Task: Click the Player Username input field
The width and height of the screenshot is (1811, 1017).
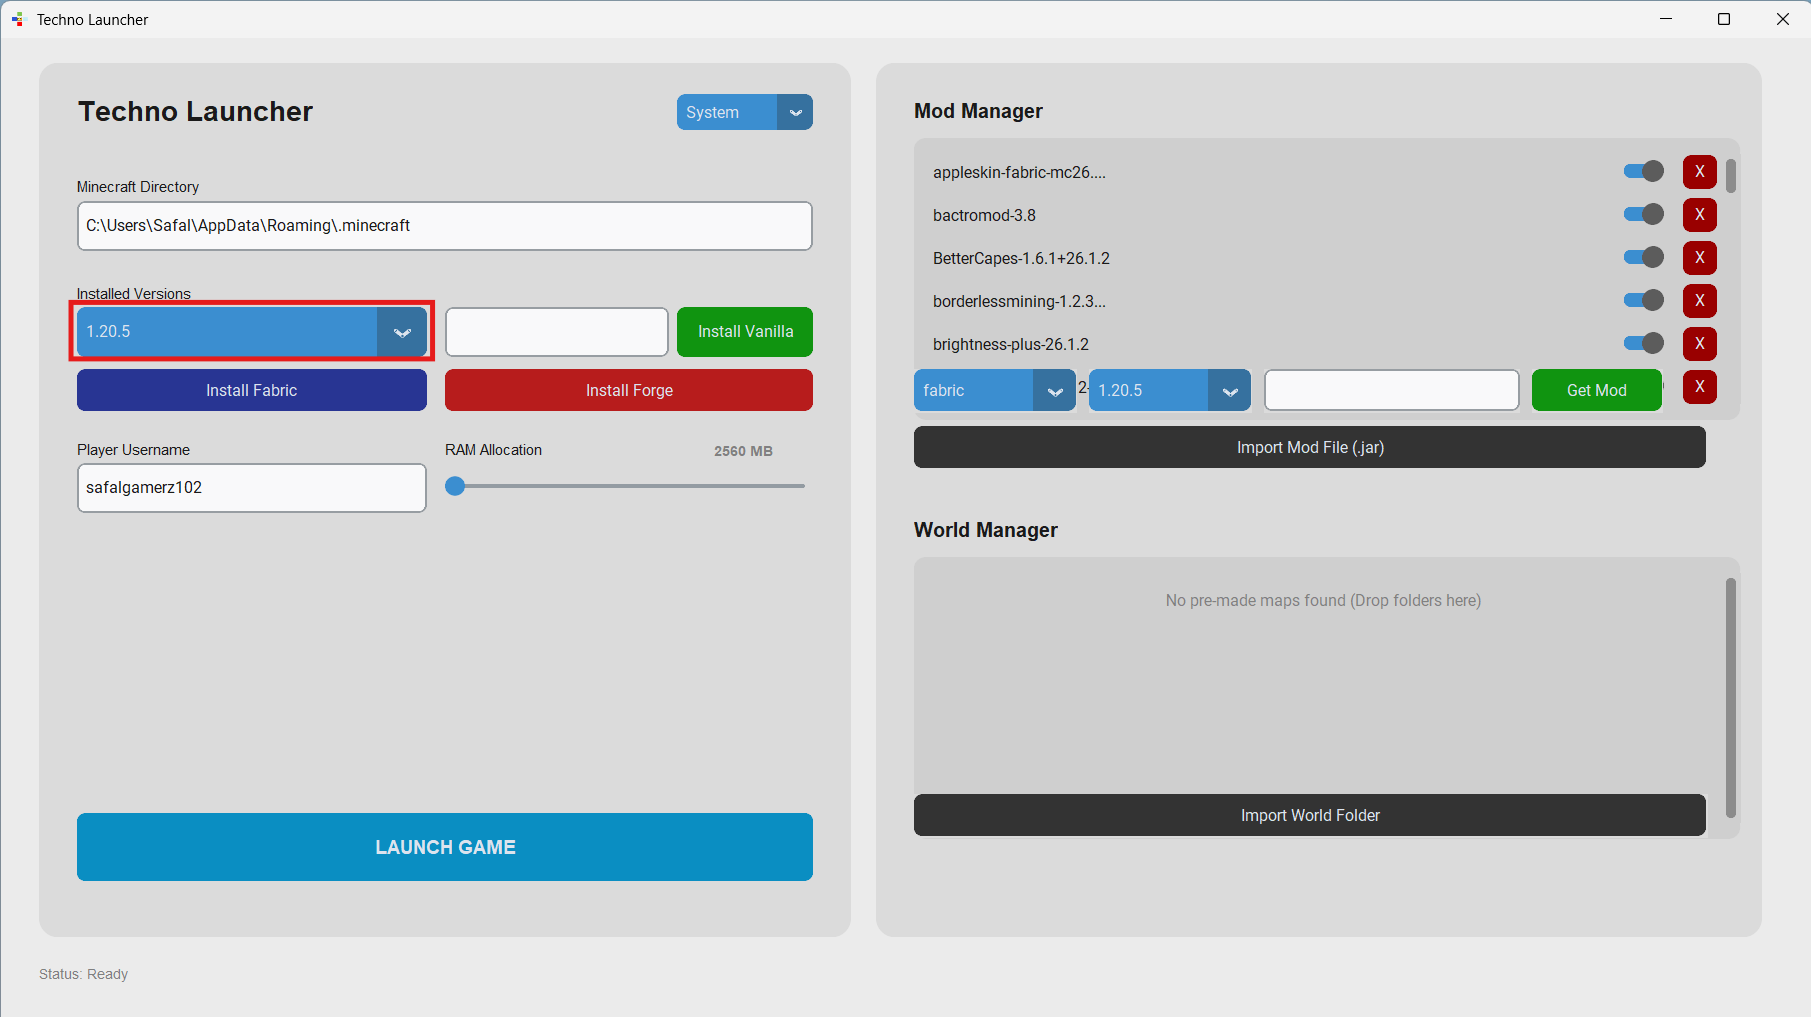Action: [x=252, y=488]
